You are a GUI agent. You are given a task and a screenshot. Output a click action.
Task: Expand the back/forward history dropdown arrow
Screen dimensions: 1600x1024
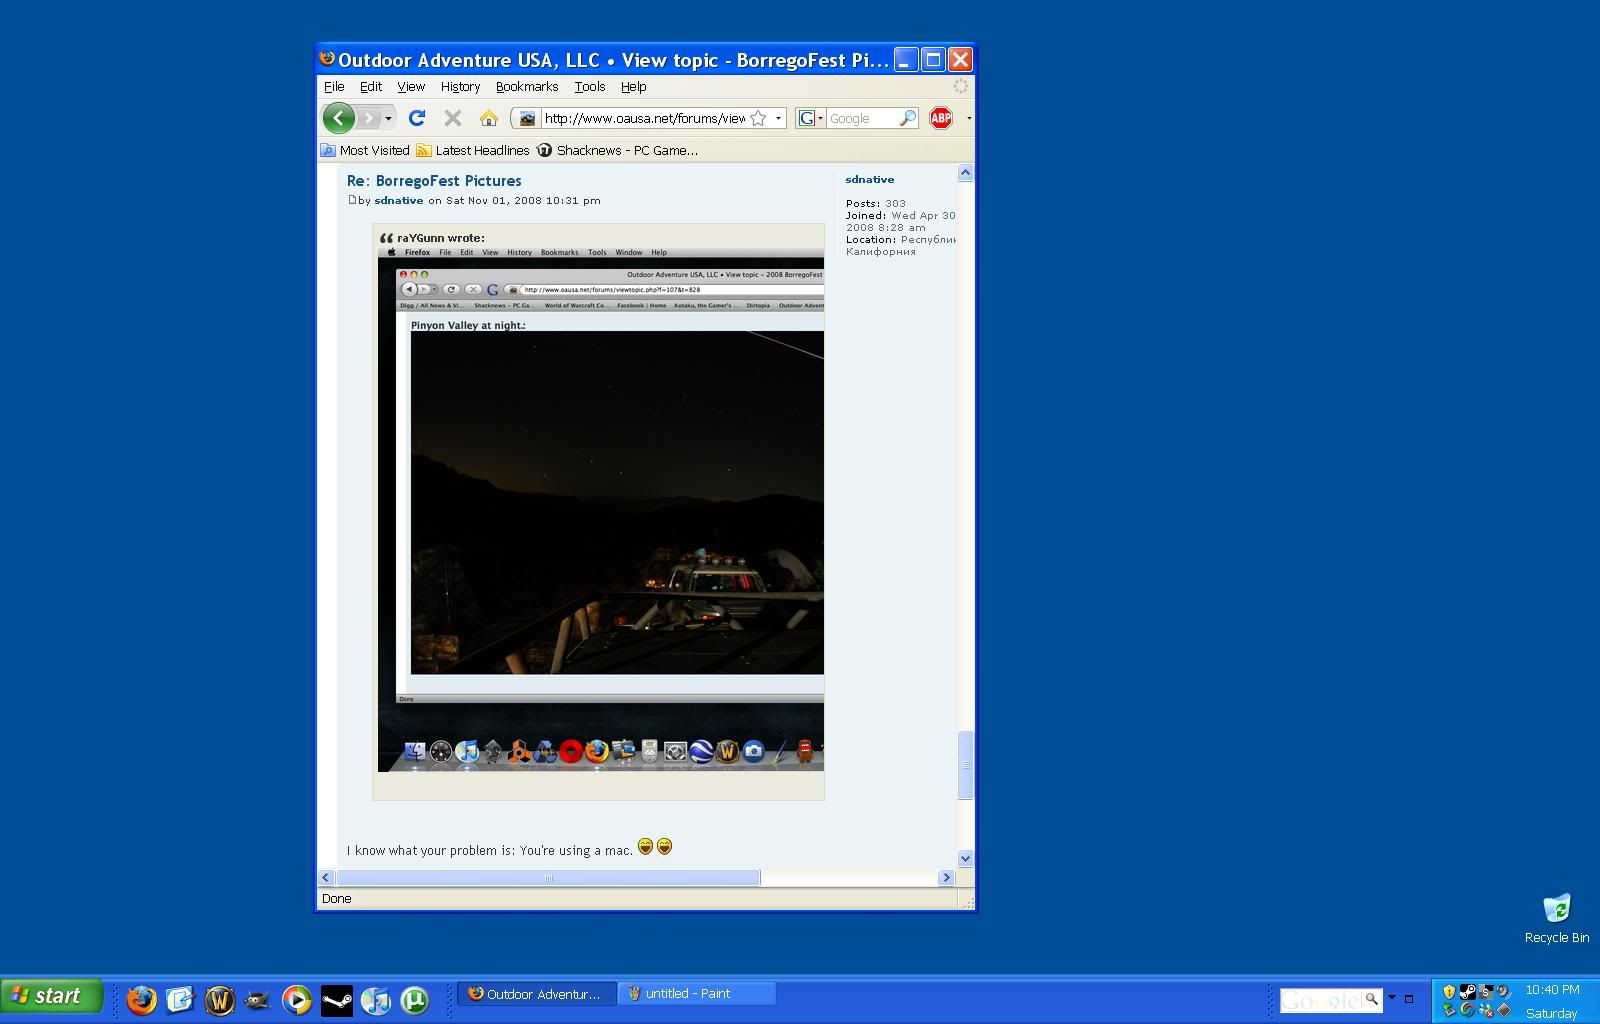pos(388,118)
